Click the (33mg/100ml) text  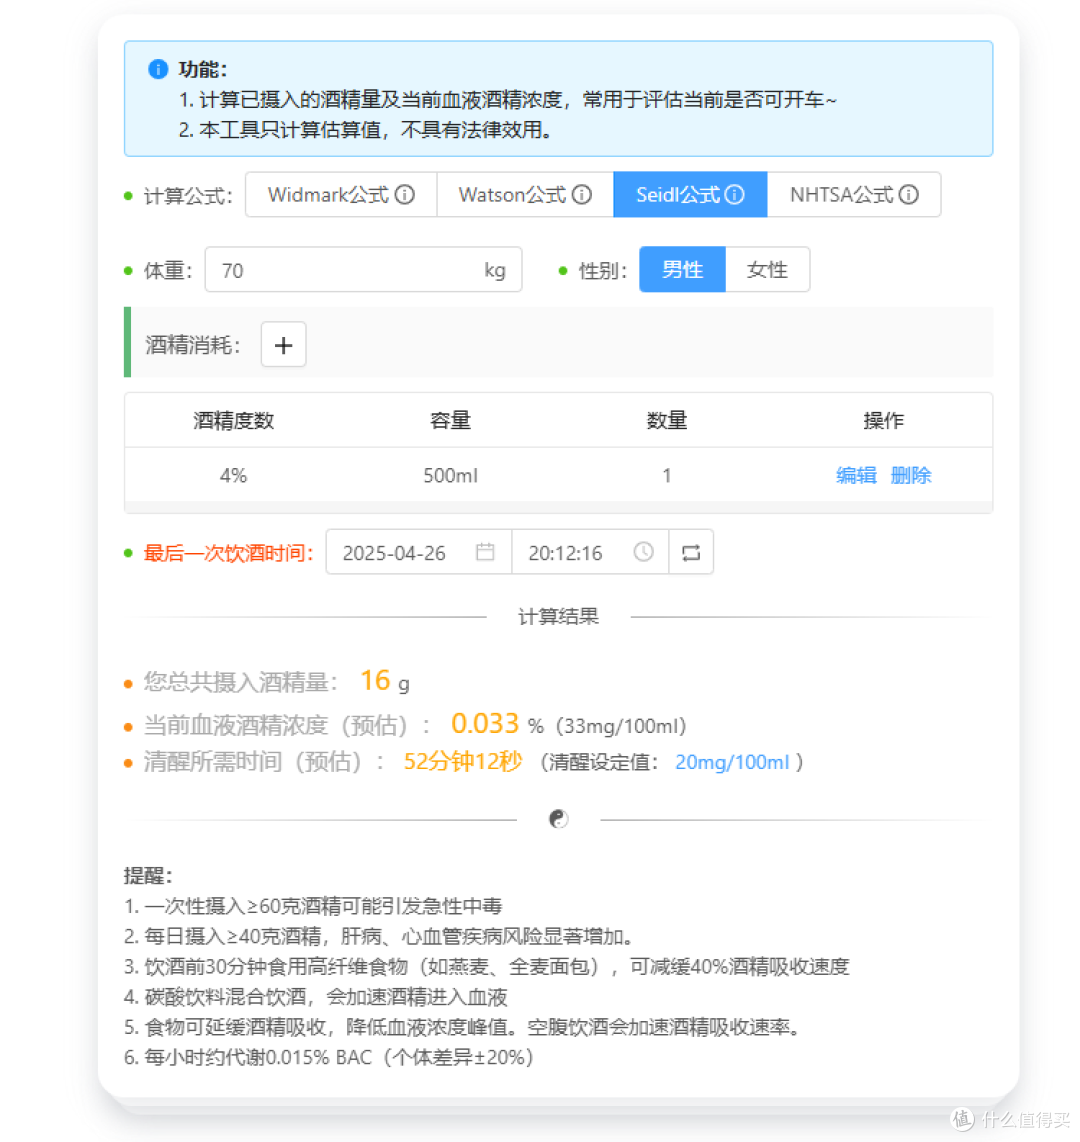(620, 726)
